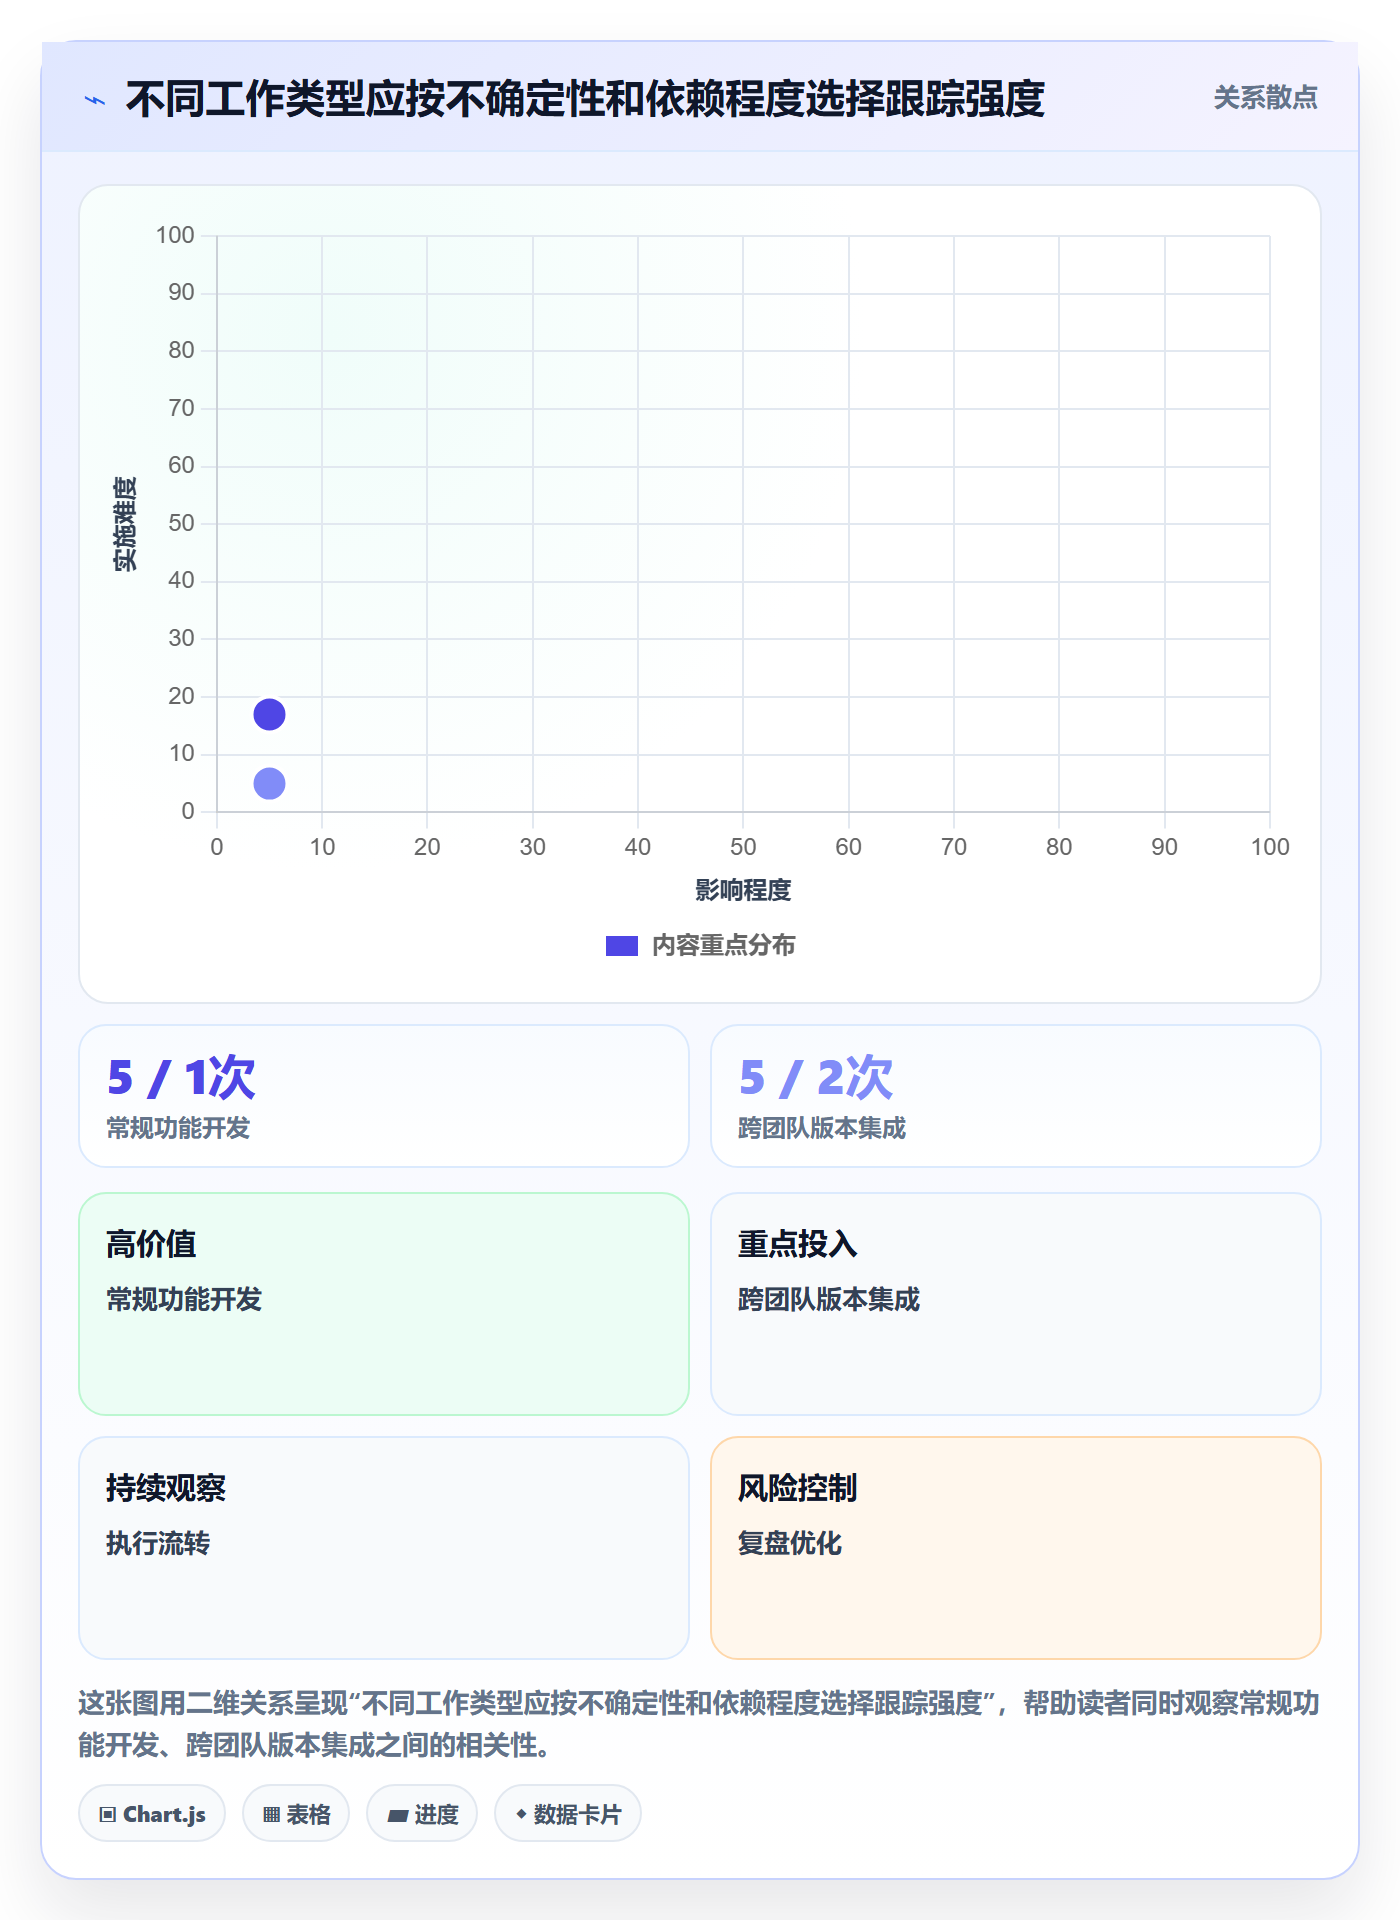
Task: Select the orange 风险控制 quadrant card
Action: pos(1016,1548)
